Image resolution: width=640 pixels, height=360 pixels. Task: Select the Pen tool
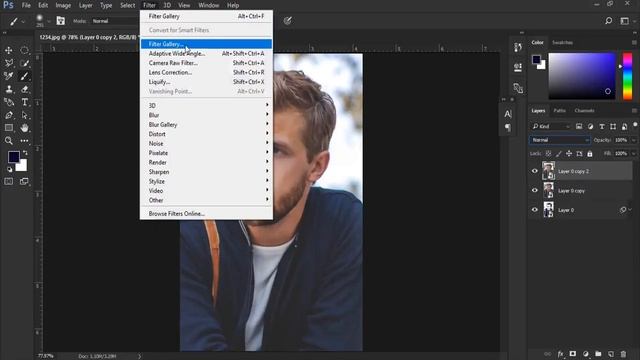click(x=9, y=115)
